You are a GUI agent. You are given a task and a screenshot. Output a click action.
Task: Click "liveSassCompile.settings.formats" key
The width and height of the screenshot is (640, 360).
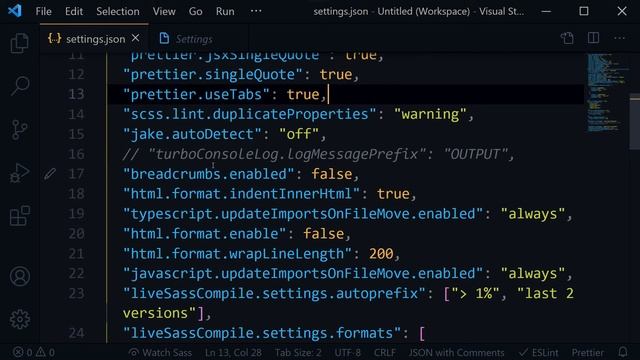(262, 333)
